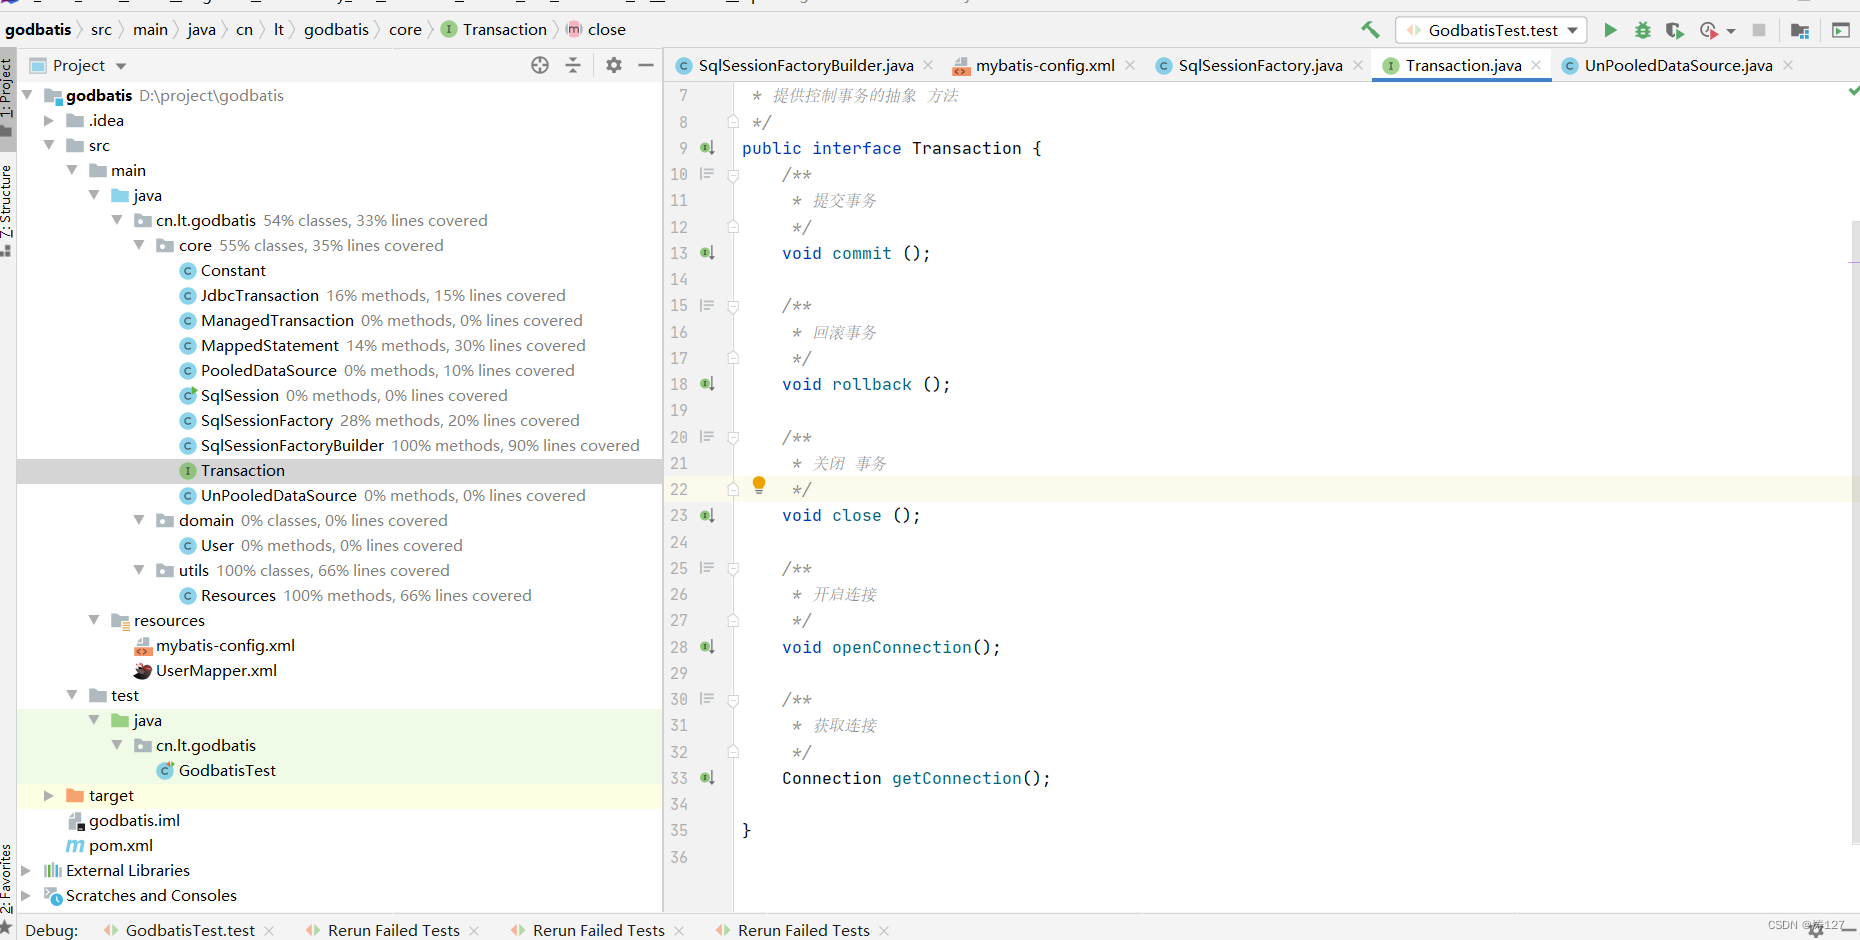Viewport: 1860px width, 940px height.
Task: Switch to SqlSessionFactoryBuilder.java tab
Action: point(806,65)
